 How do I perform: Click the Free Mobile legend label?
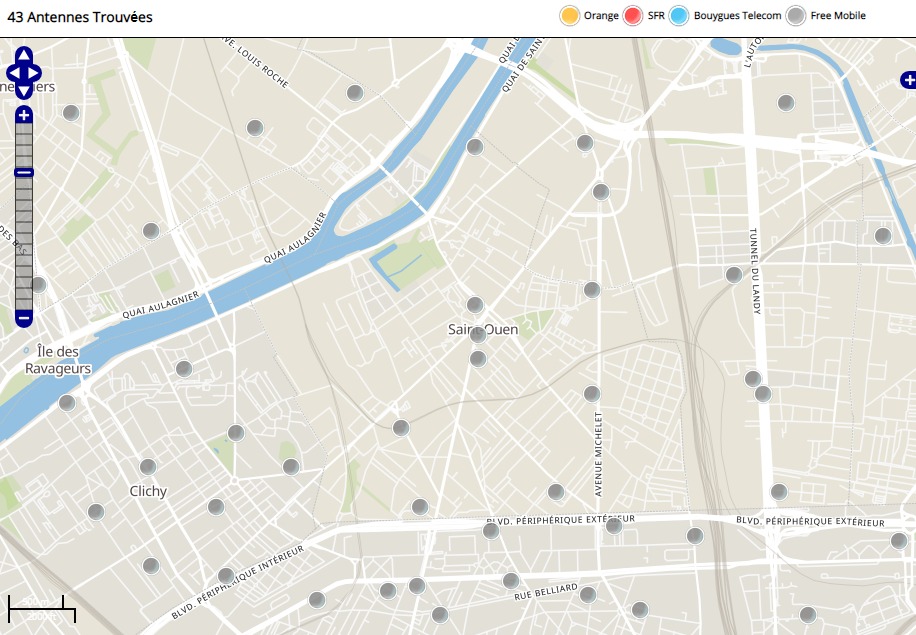point(837,15)
